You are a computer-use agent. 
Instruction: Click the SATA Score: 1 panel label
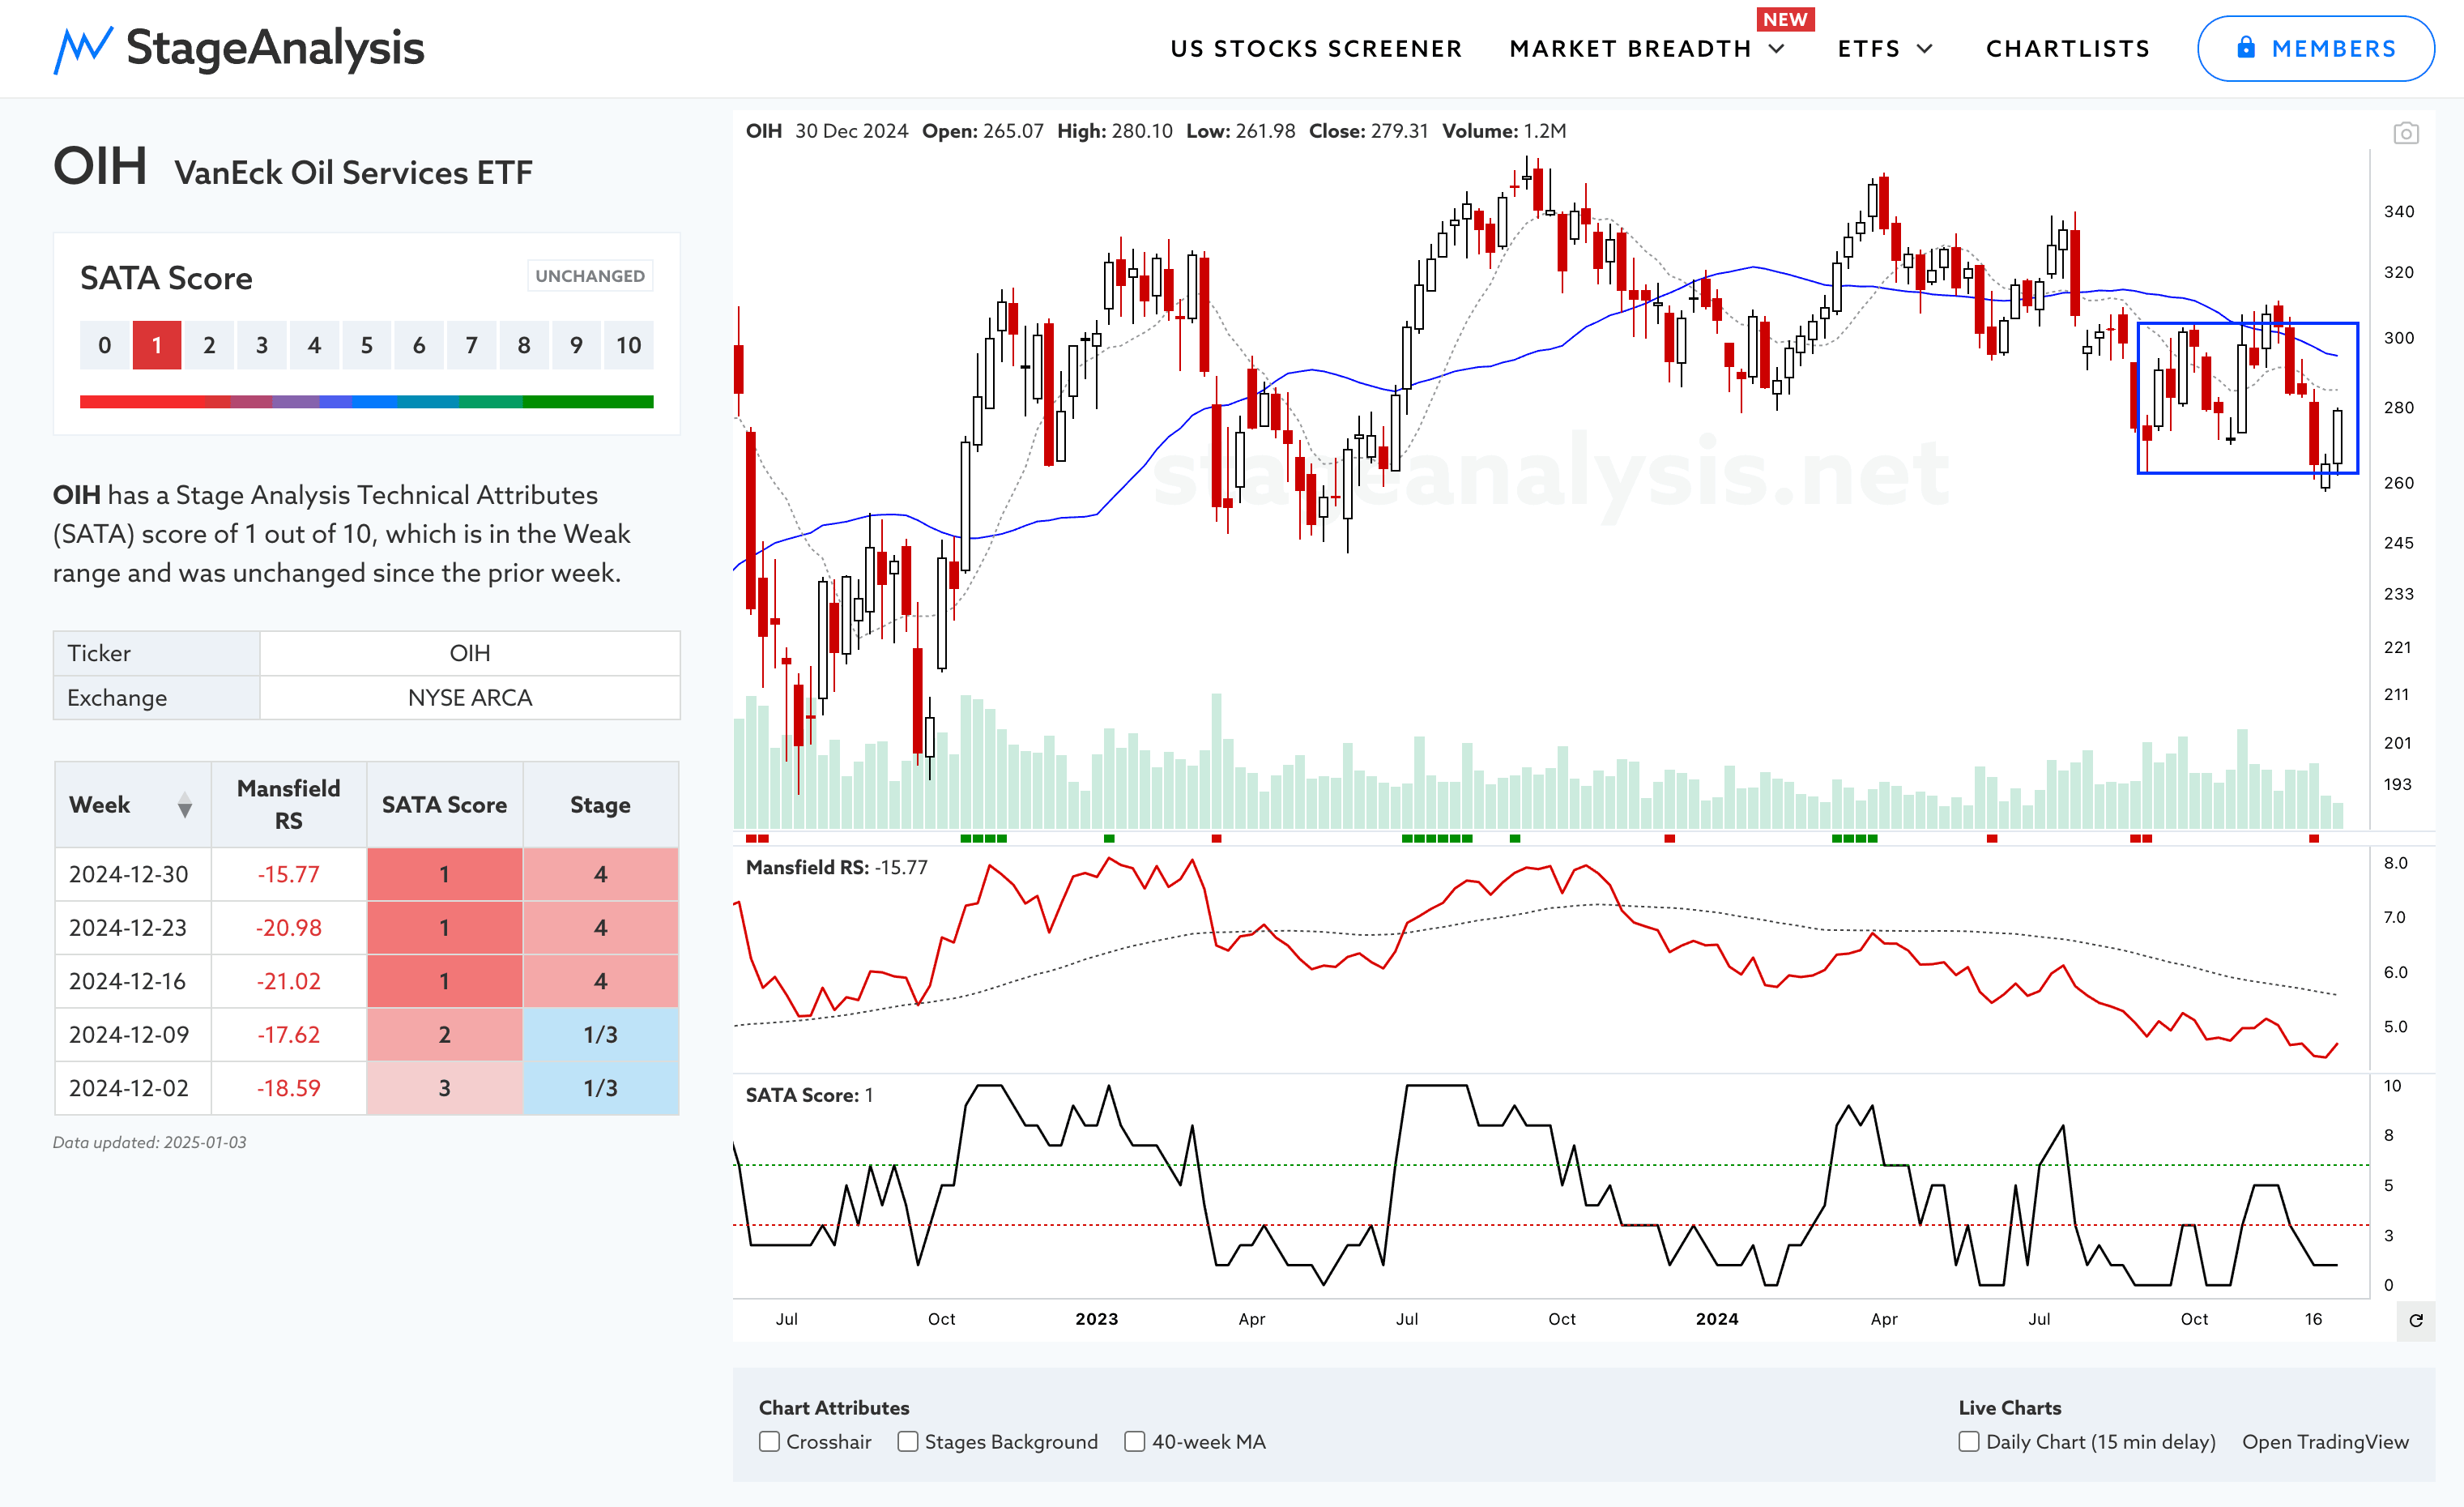809,1095
